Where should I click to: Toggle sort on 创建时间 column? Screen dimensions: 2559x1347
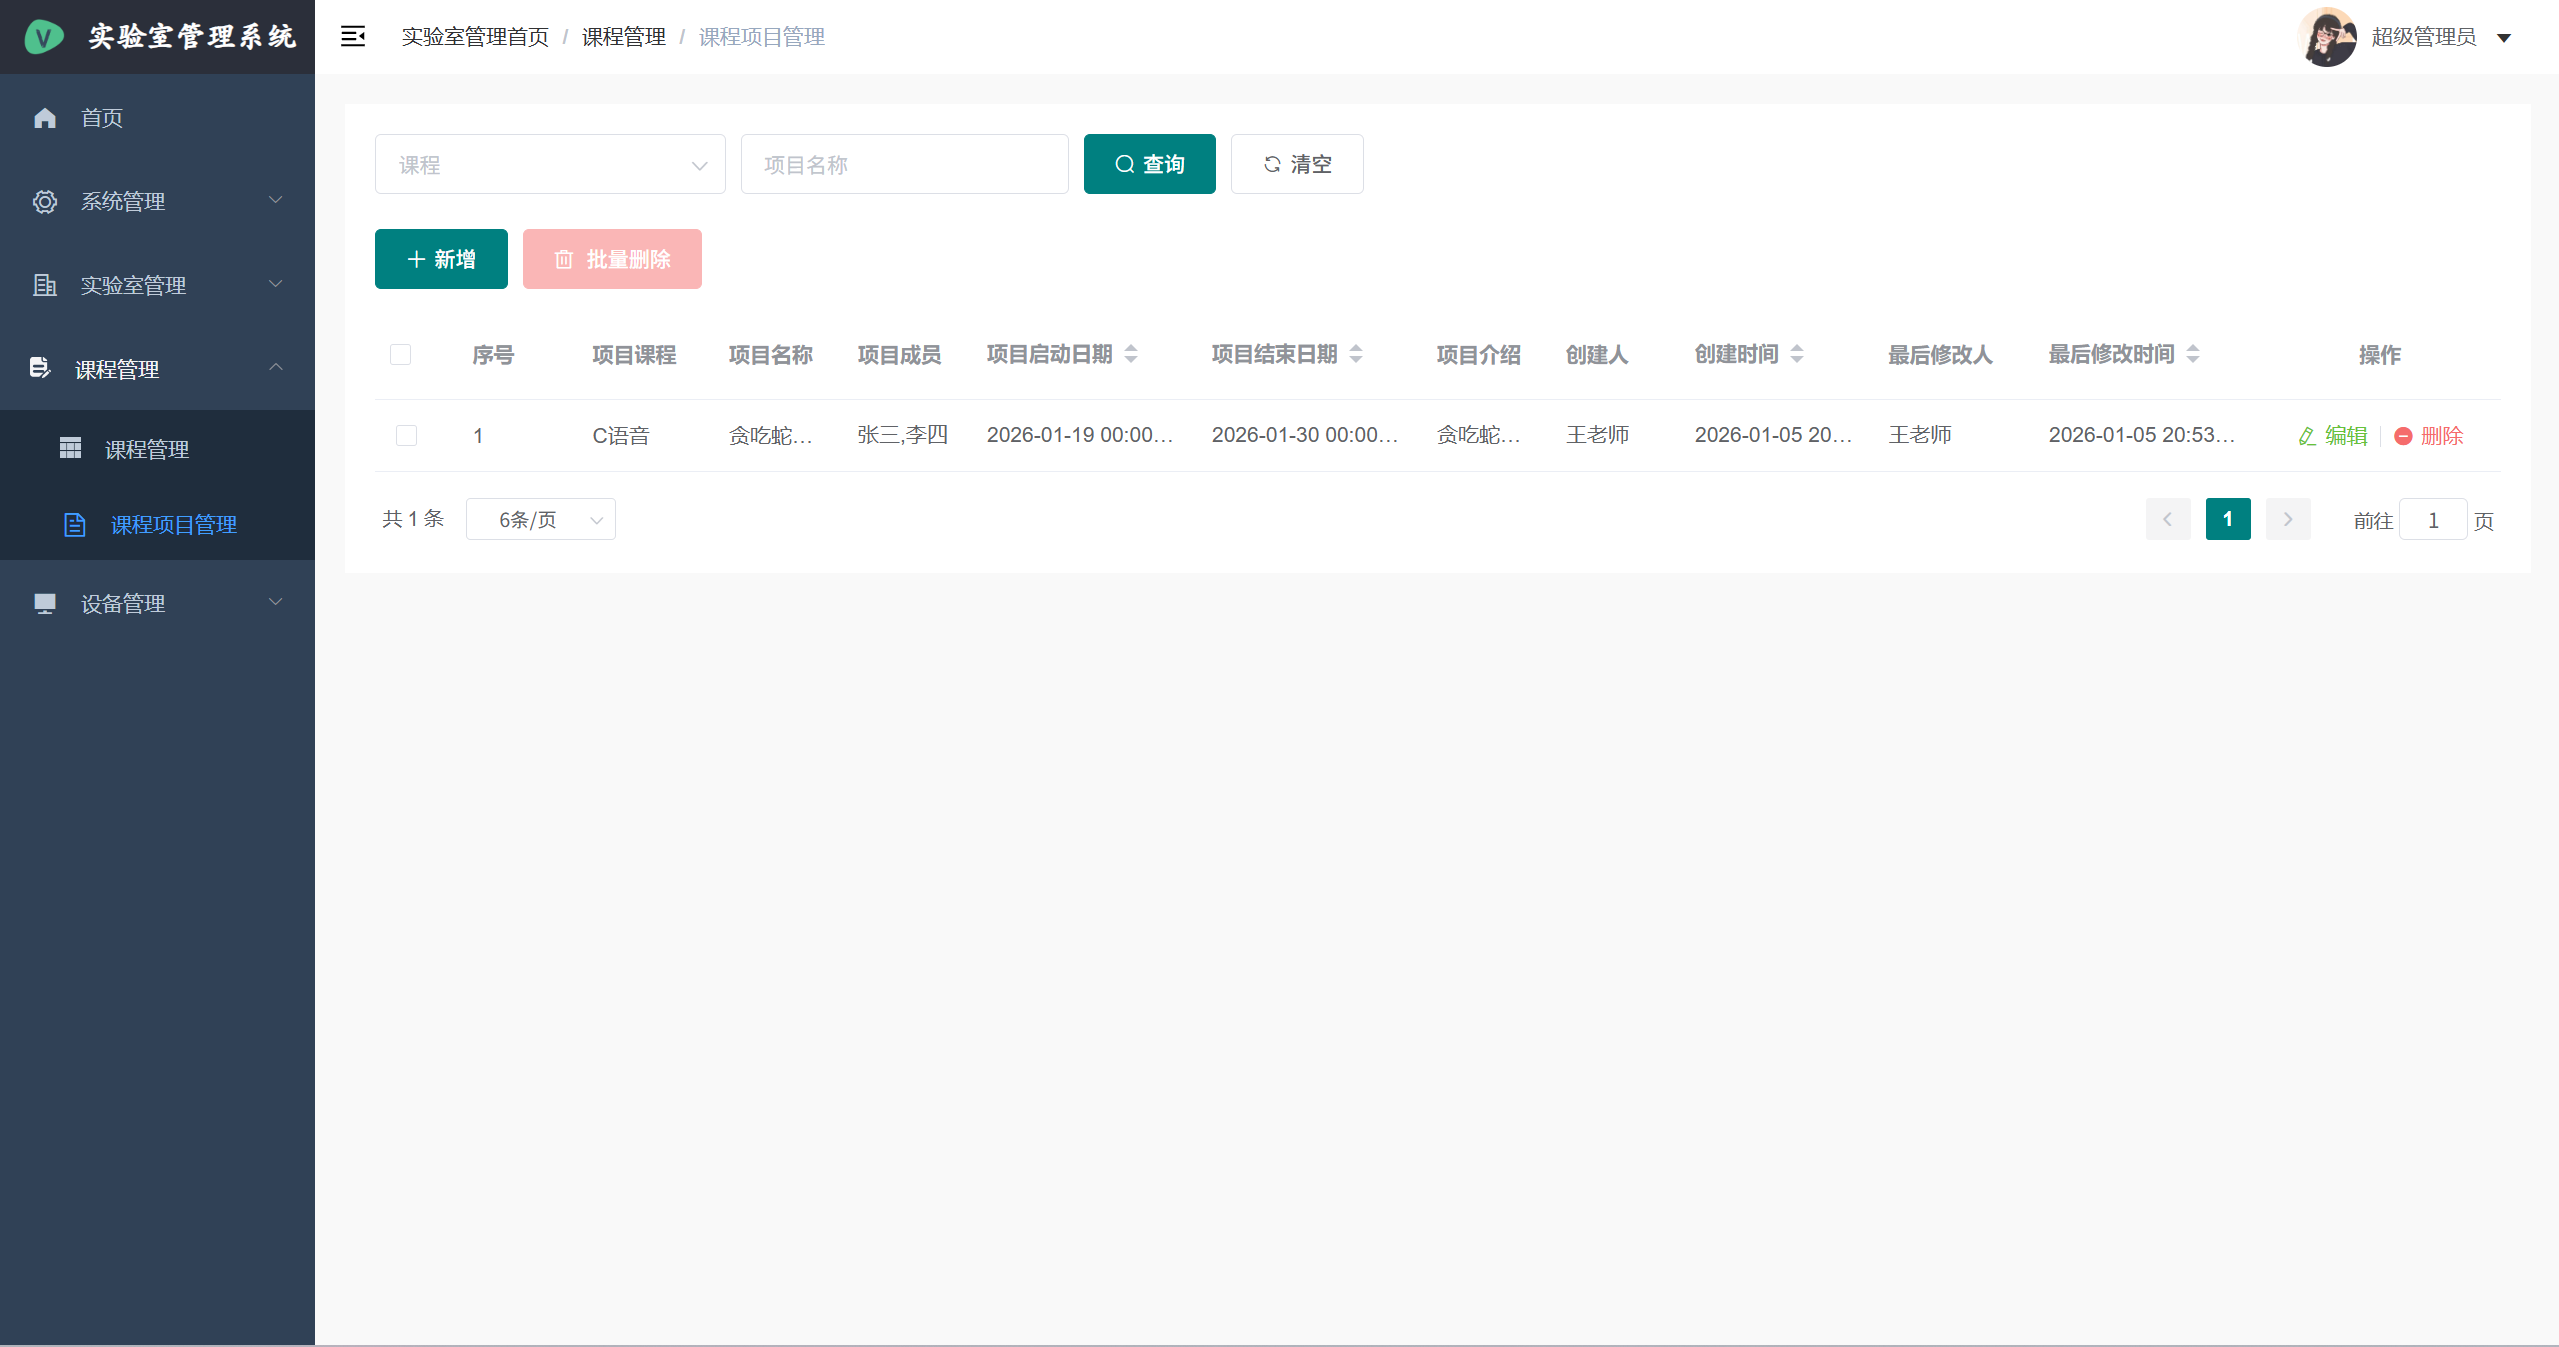[1798, 353]
